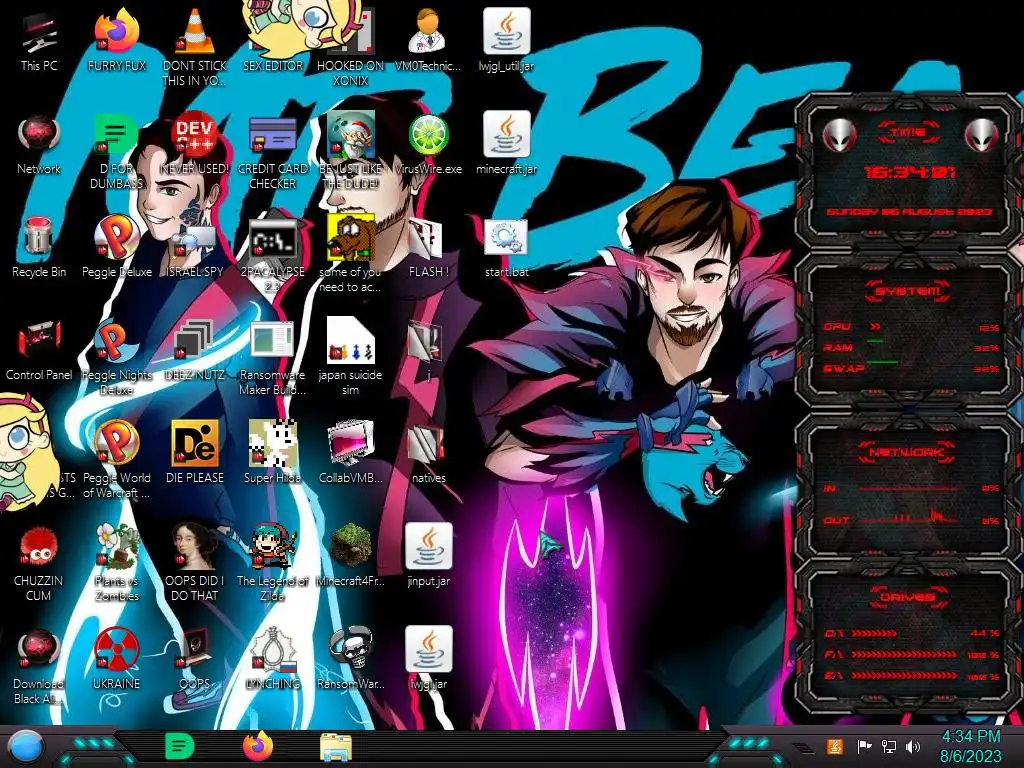Select Minecraft4Fr... grass block icon
The width and height of the screenshot is (1024, 768).
click(x=350, y=556)
